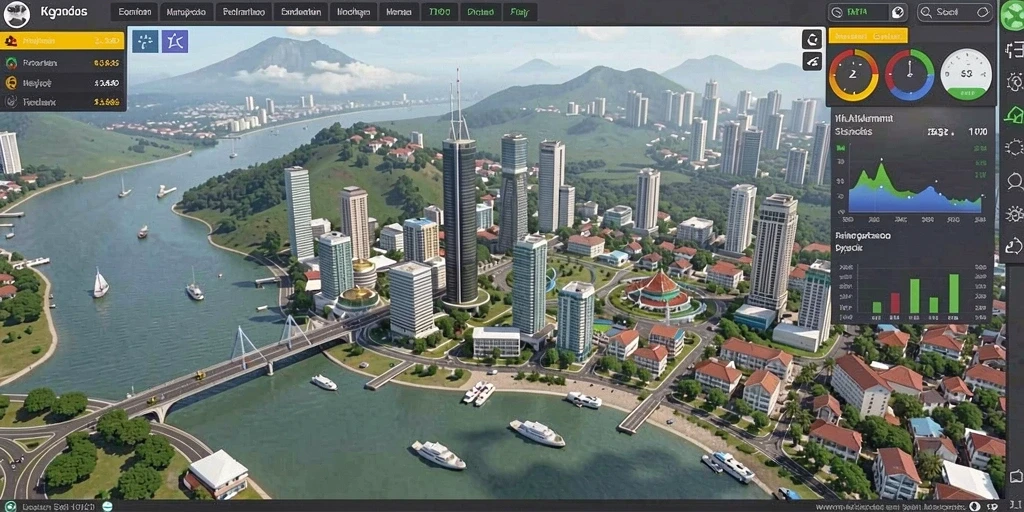Screen dimensions: 1024x512
Task: Open the magnifier icon in right sidebar
Action: 1014,181
